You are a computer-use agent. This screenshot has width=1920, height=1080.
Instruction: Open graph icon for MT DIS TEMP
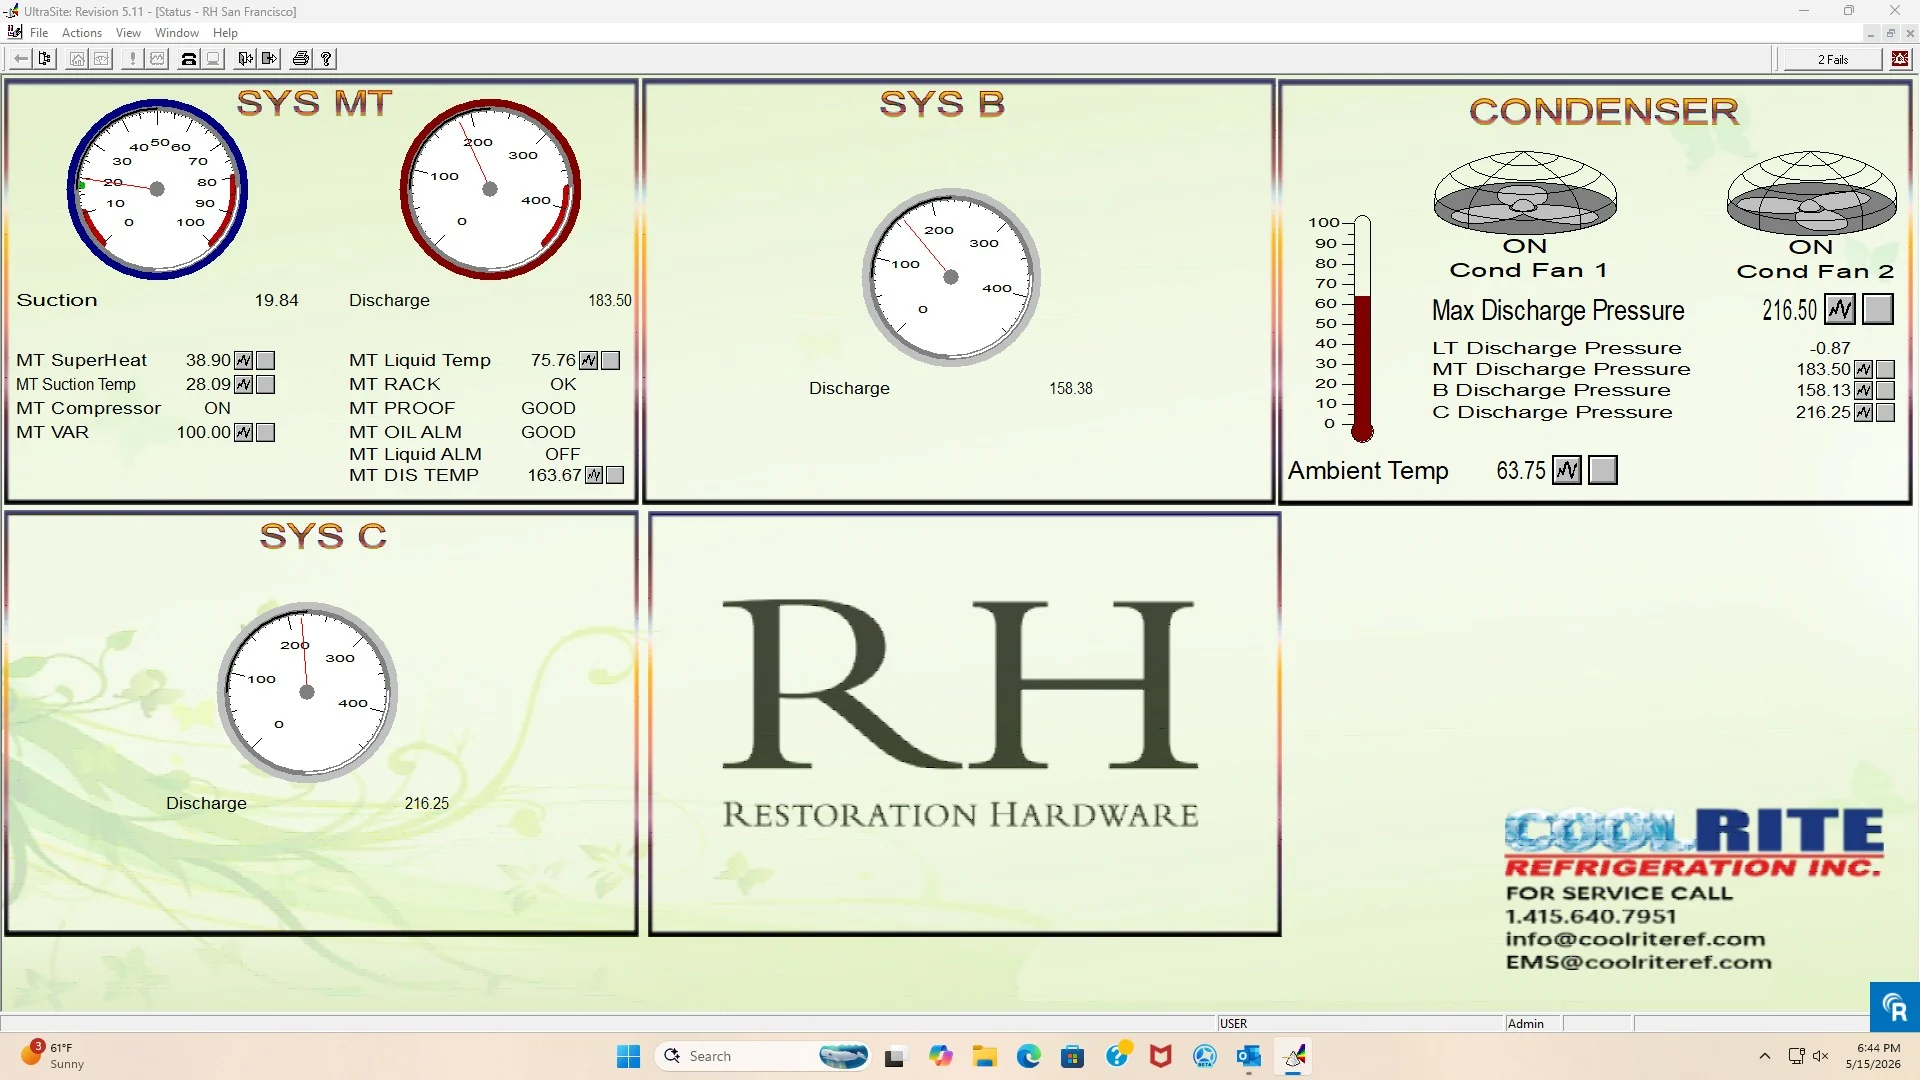click(x=594, y=475)
